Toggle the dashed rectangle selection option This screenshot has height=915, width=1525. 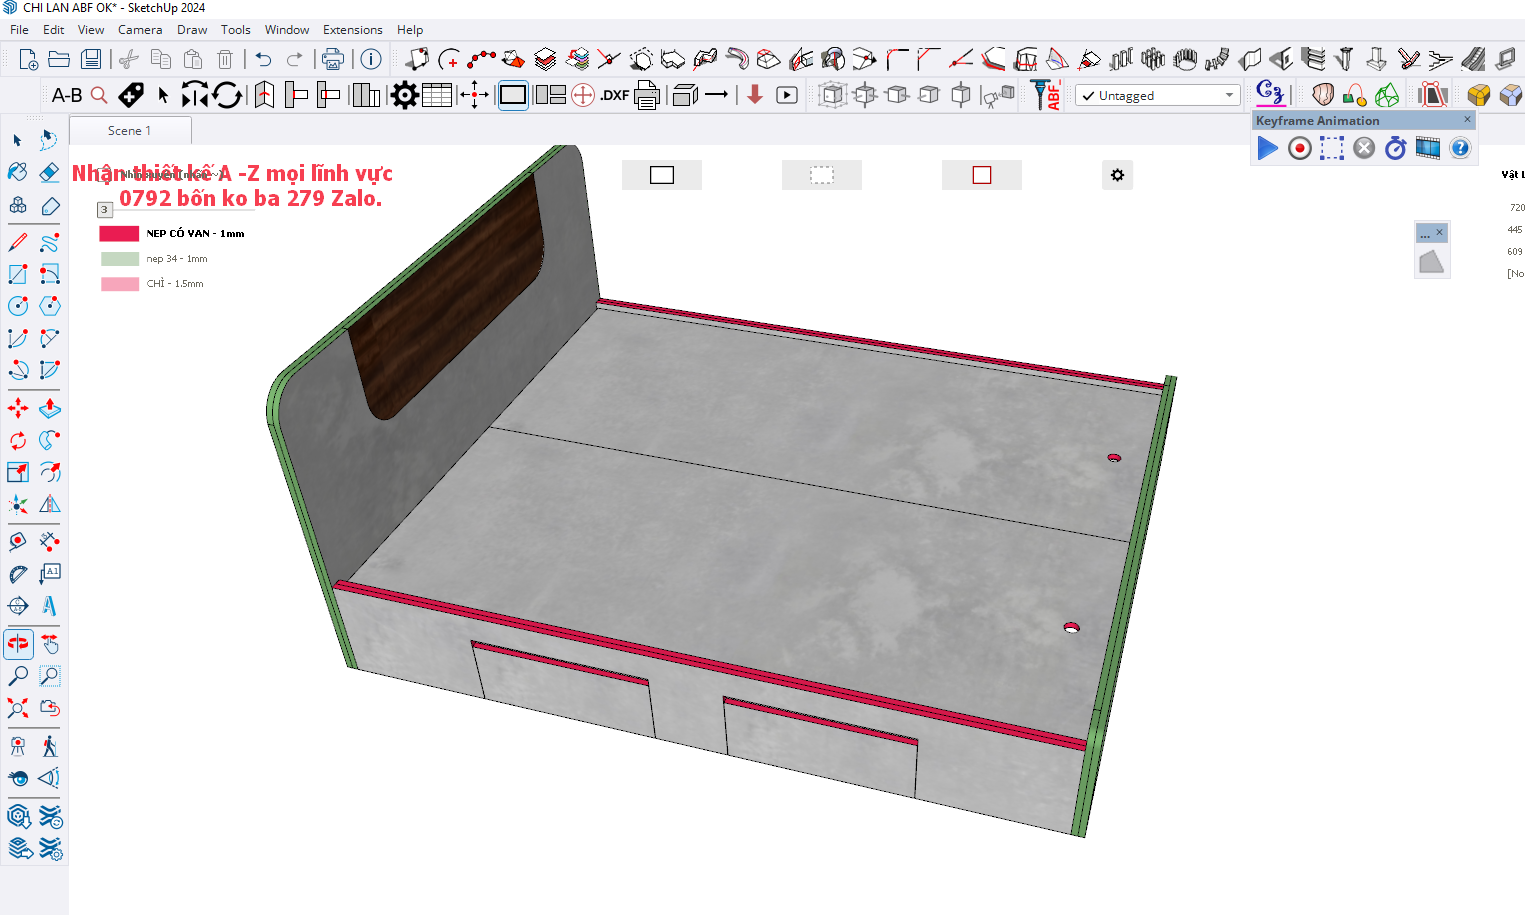click(x=821, y=175)
